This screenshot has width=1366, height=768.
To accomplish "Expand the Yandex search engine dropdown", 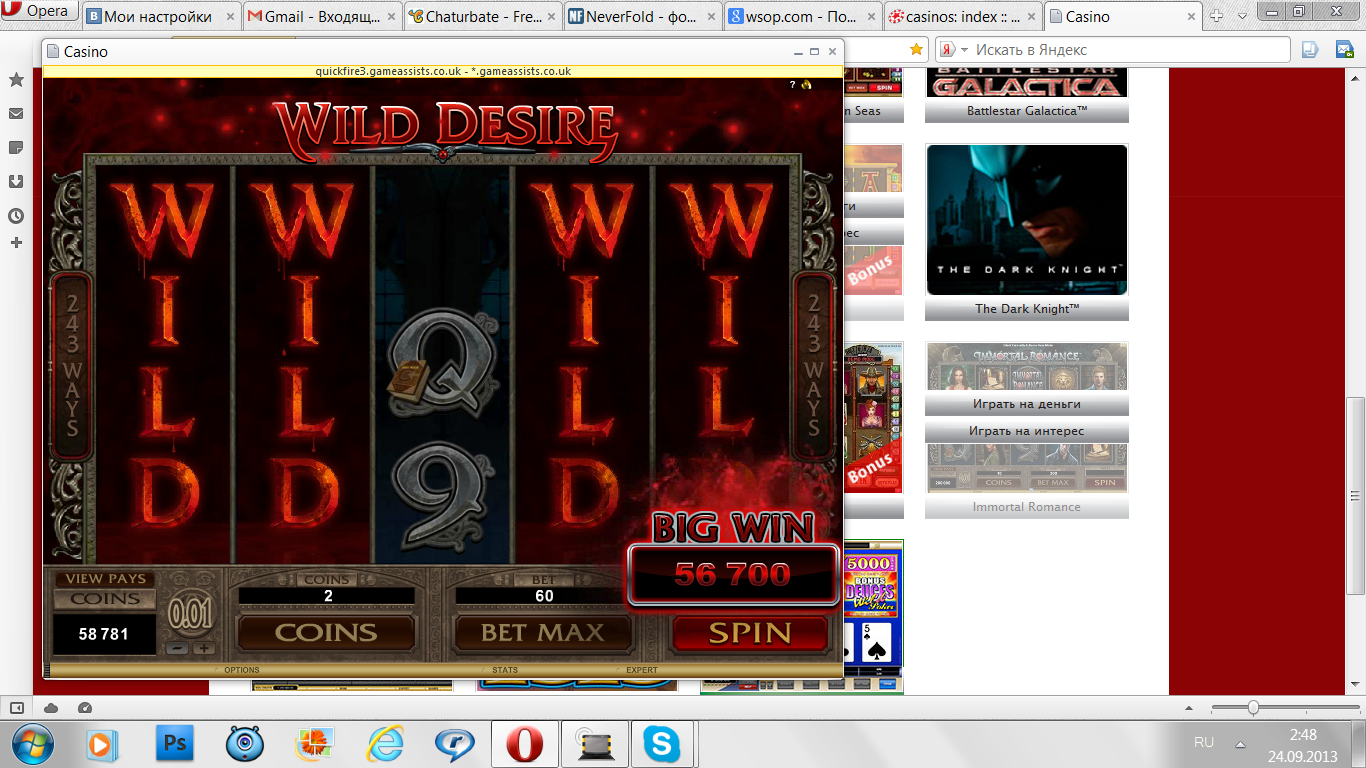I will click(964, 50).
